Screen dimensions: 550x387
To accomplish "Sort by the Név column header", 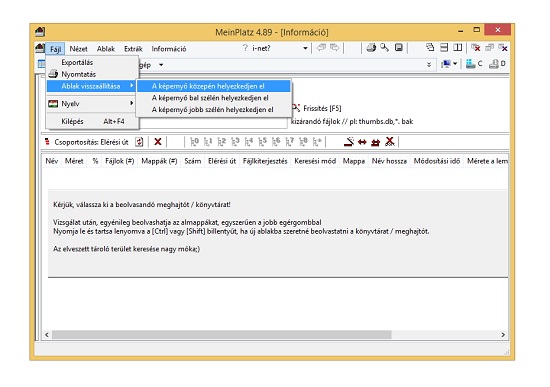I will point(52,161).
